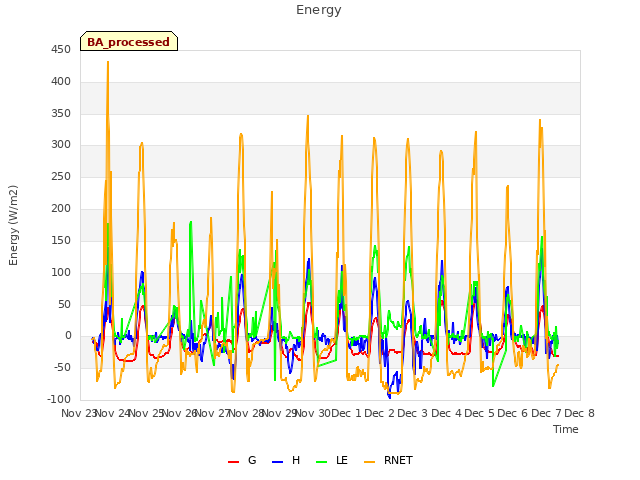640x480 pixels.
Task: Click the green LE spike near Nov 26
Action: pyautogui.click(x=191, y=223)
